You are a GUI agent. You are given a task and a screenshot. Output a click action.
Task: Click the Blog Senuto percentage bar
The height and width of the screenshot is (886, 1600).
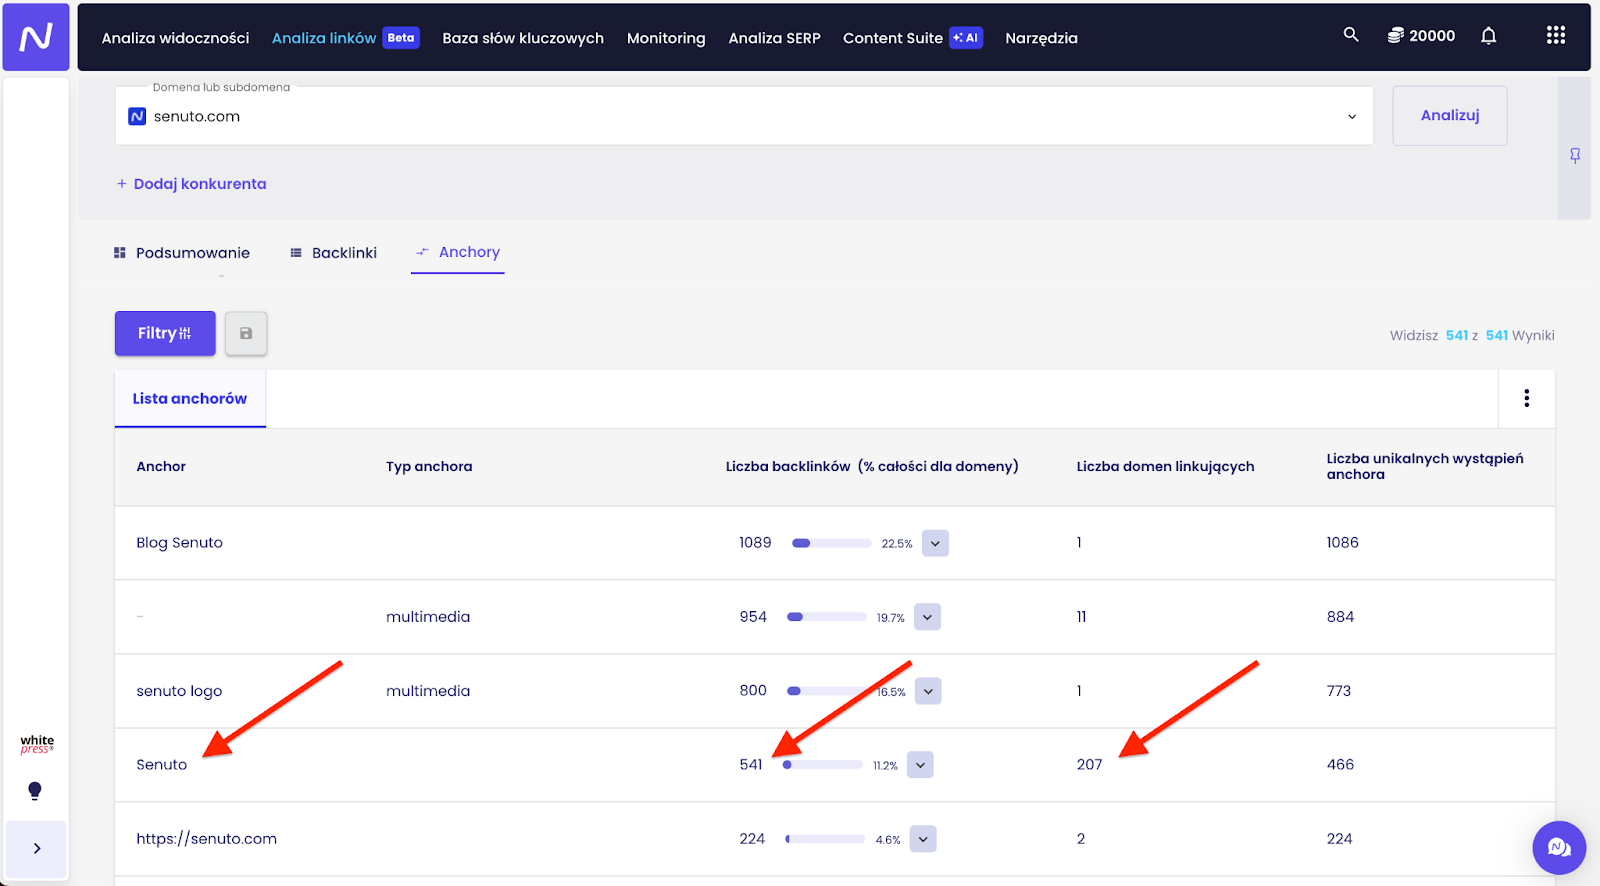coord(831,543)
